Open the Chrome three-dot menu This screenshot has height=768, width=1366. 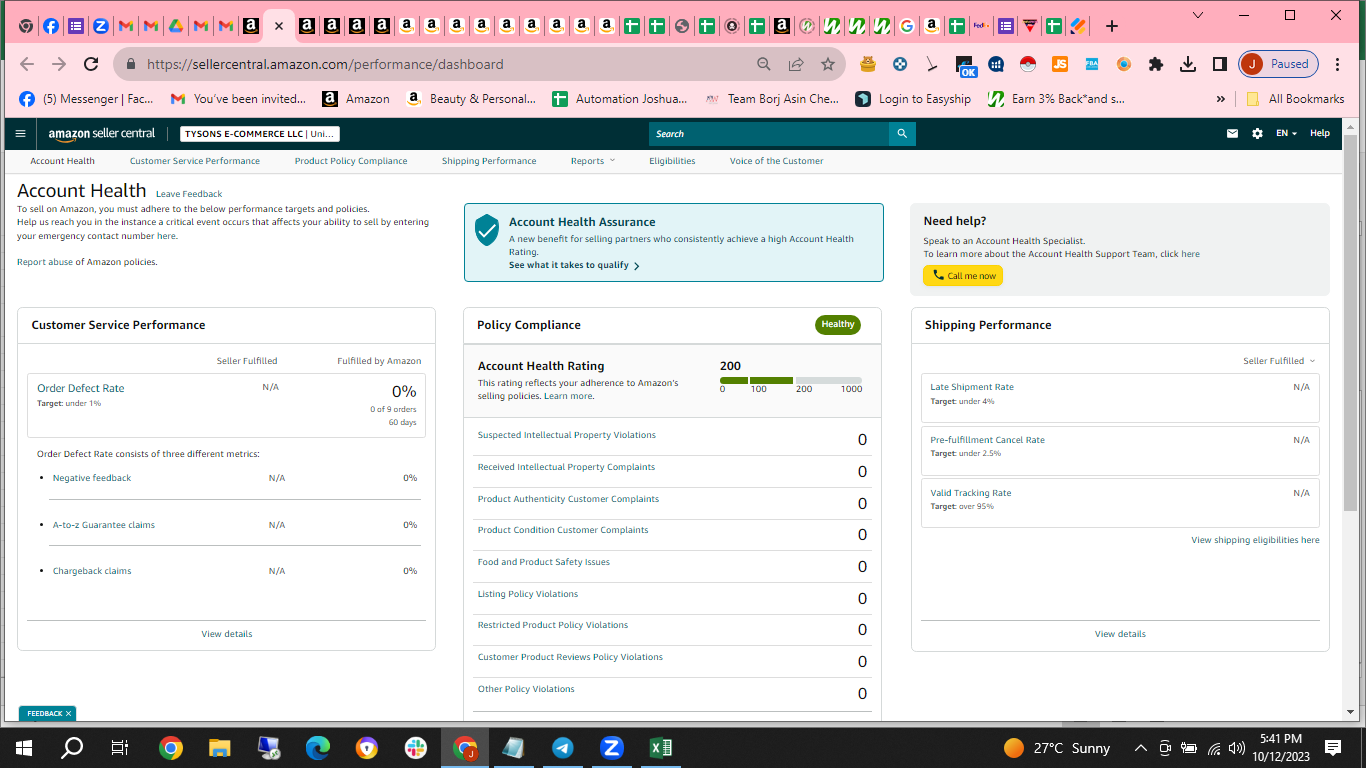click(1338, 64)
